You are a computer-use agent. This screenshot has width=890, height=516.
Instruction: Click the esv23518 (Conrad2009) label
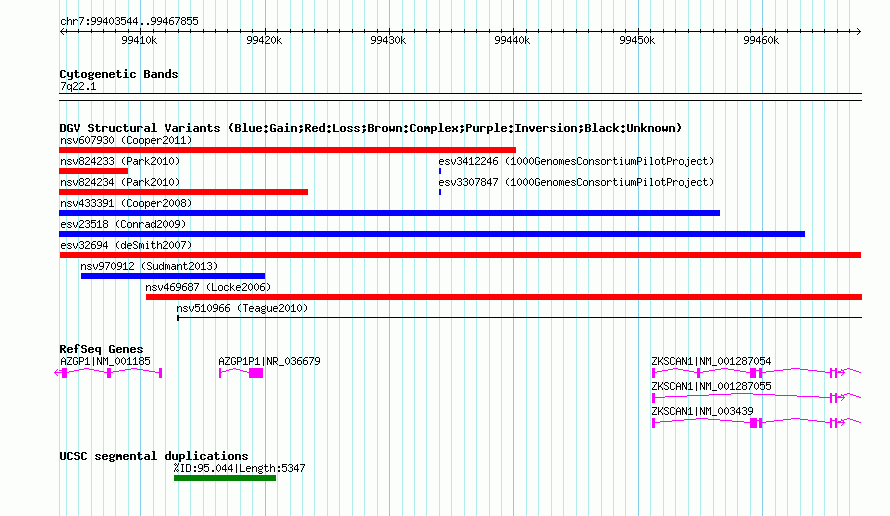[123, 224]
